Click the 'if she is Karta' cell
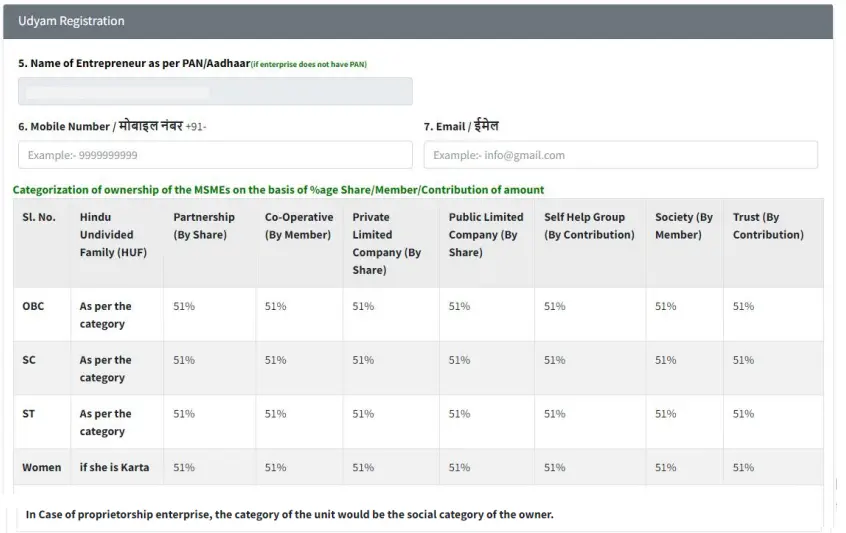Screen dimensions: 846x533 [x=114, y=467]
